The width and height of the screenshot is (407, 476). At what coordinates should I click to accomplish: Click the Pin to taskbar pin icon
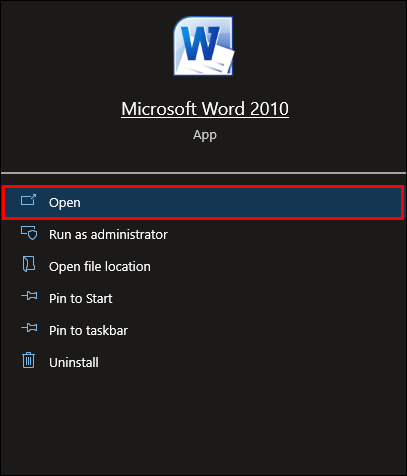point(29,328)
